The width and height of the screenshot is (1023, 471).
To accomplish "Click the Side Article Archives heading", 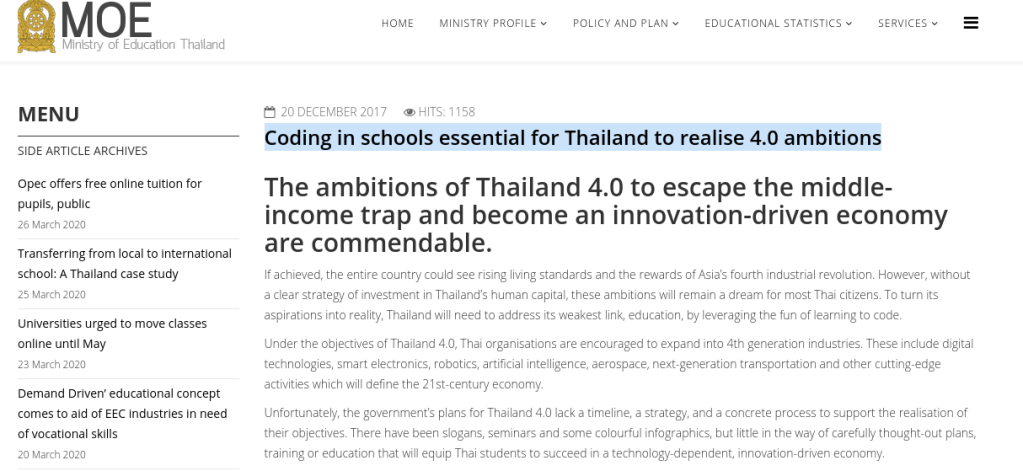I will (x=82, y=151).
